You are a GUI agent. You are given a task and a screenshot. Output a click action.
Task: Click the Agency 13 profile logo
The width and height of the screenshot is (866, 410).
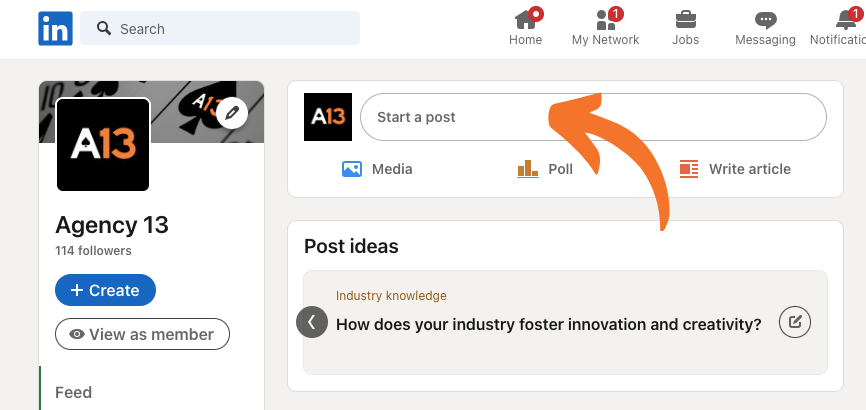[103, 145]
